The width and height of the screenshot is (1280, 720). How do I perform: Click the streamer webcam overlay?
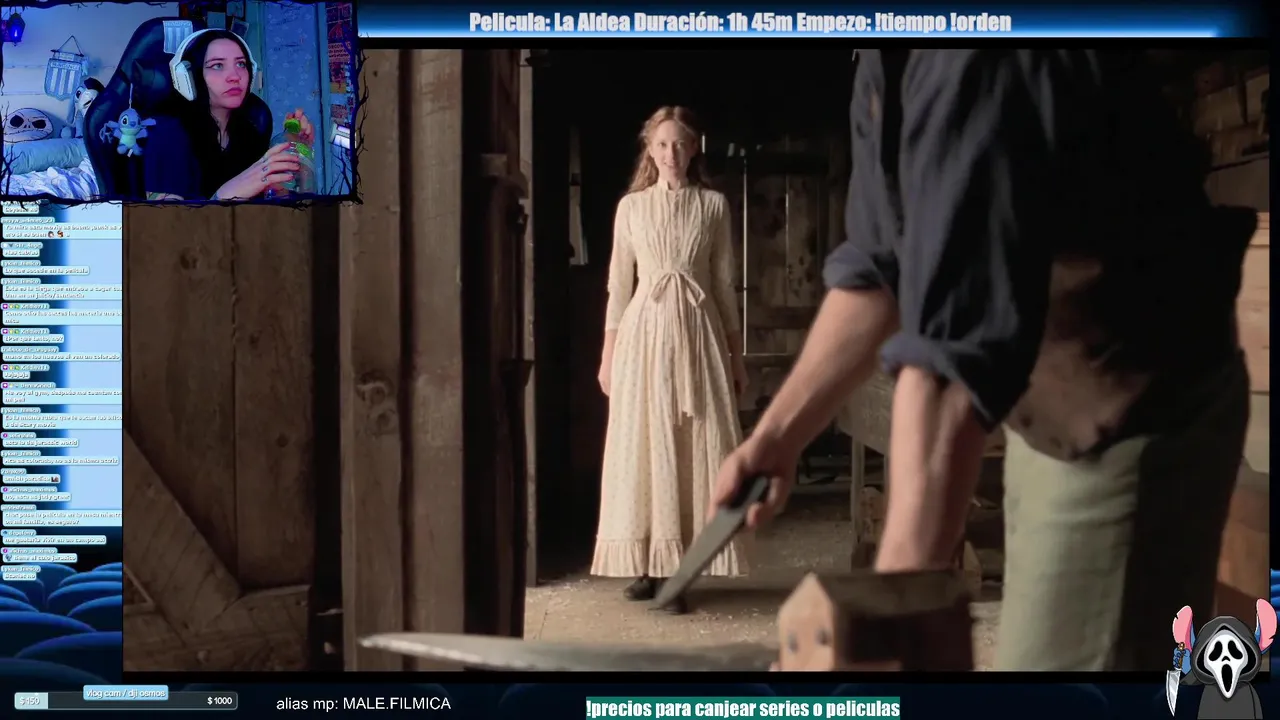(178, 100)
